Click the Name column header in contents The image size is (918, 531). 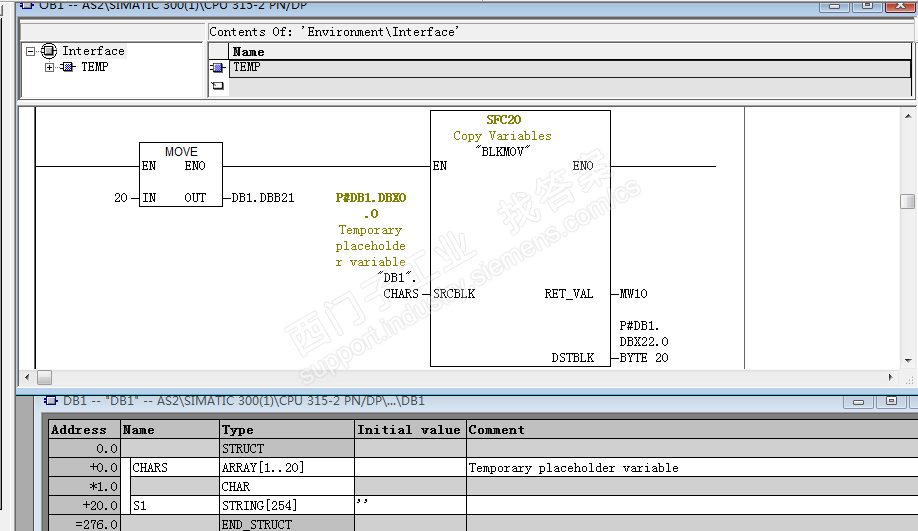click(248, 51)
